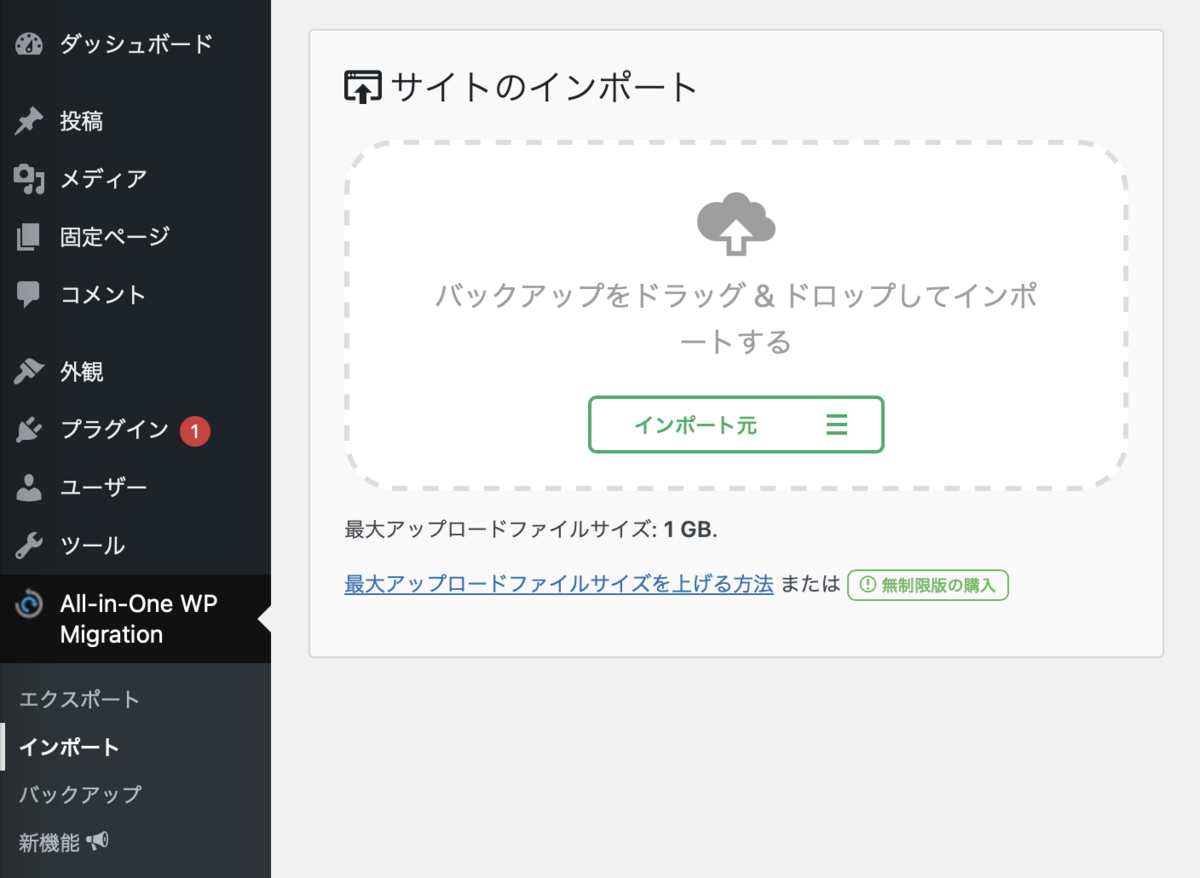Click the plug icon beside プラグイン
Viewport: 1200px width, 878px height.
click(x=29, y=430)
